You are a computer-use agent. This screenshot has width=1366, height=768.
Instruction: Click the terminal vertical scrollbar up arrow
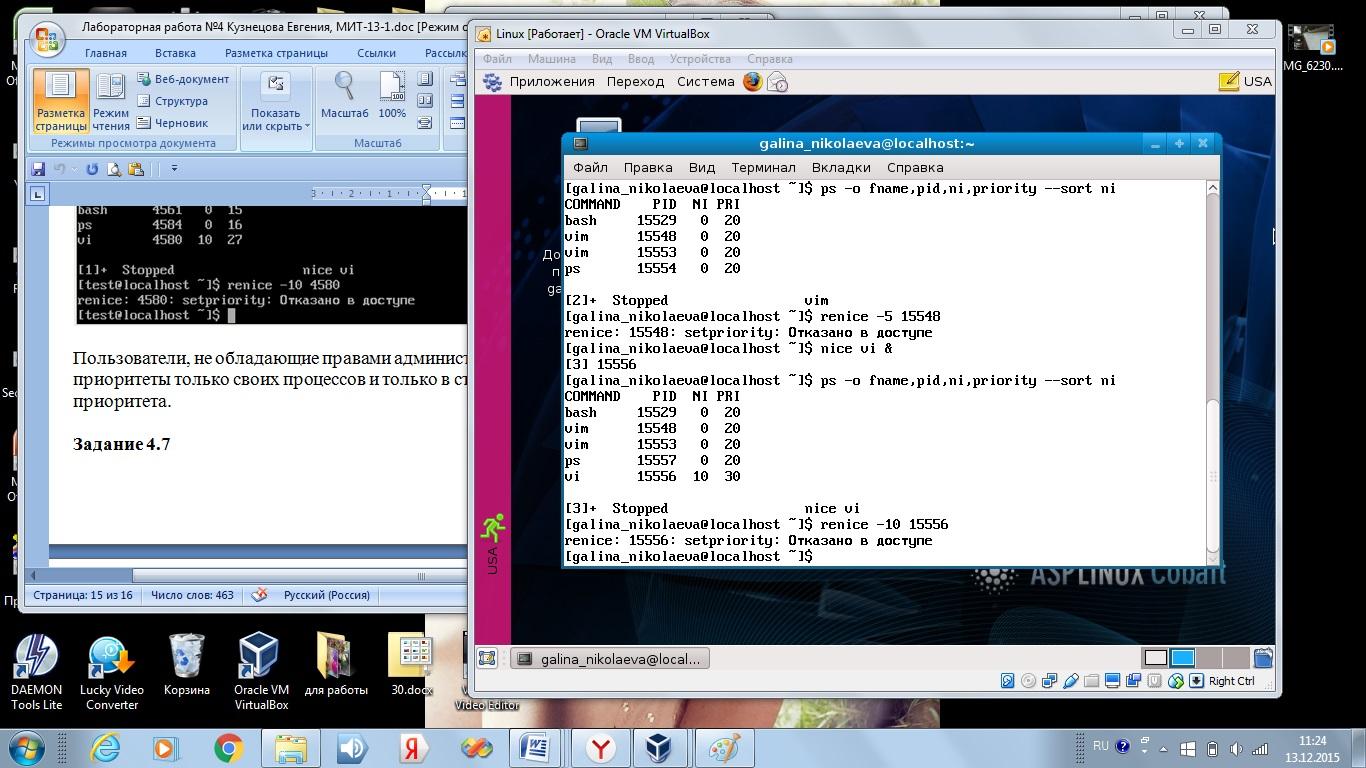point(1213,188)
